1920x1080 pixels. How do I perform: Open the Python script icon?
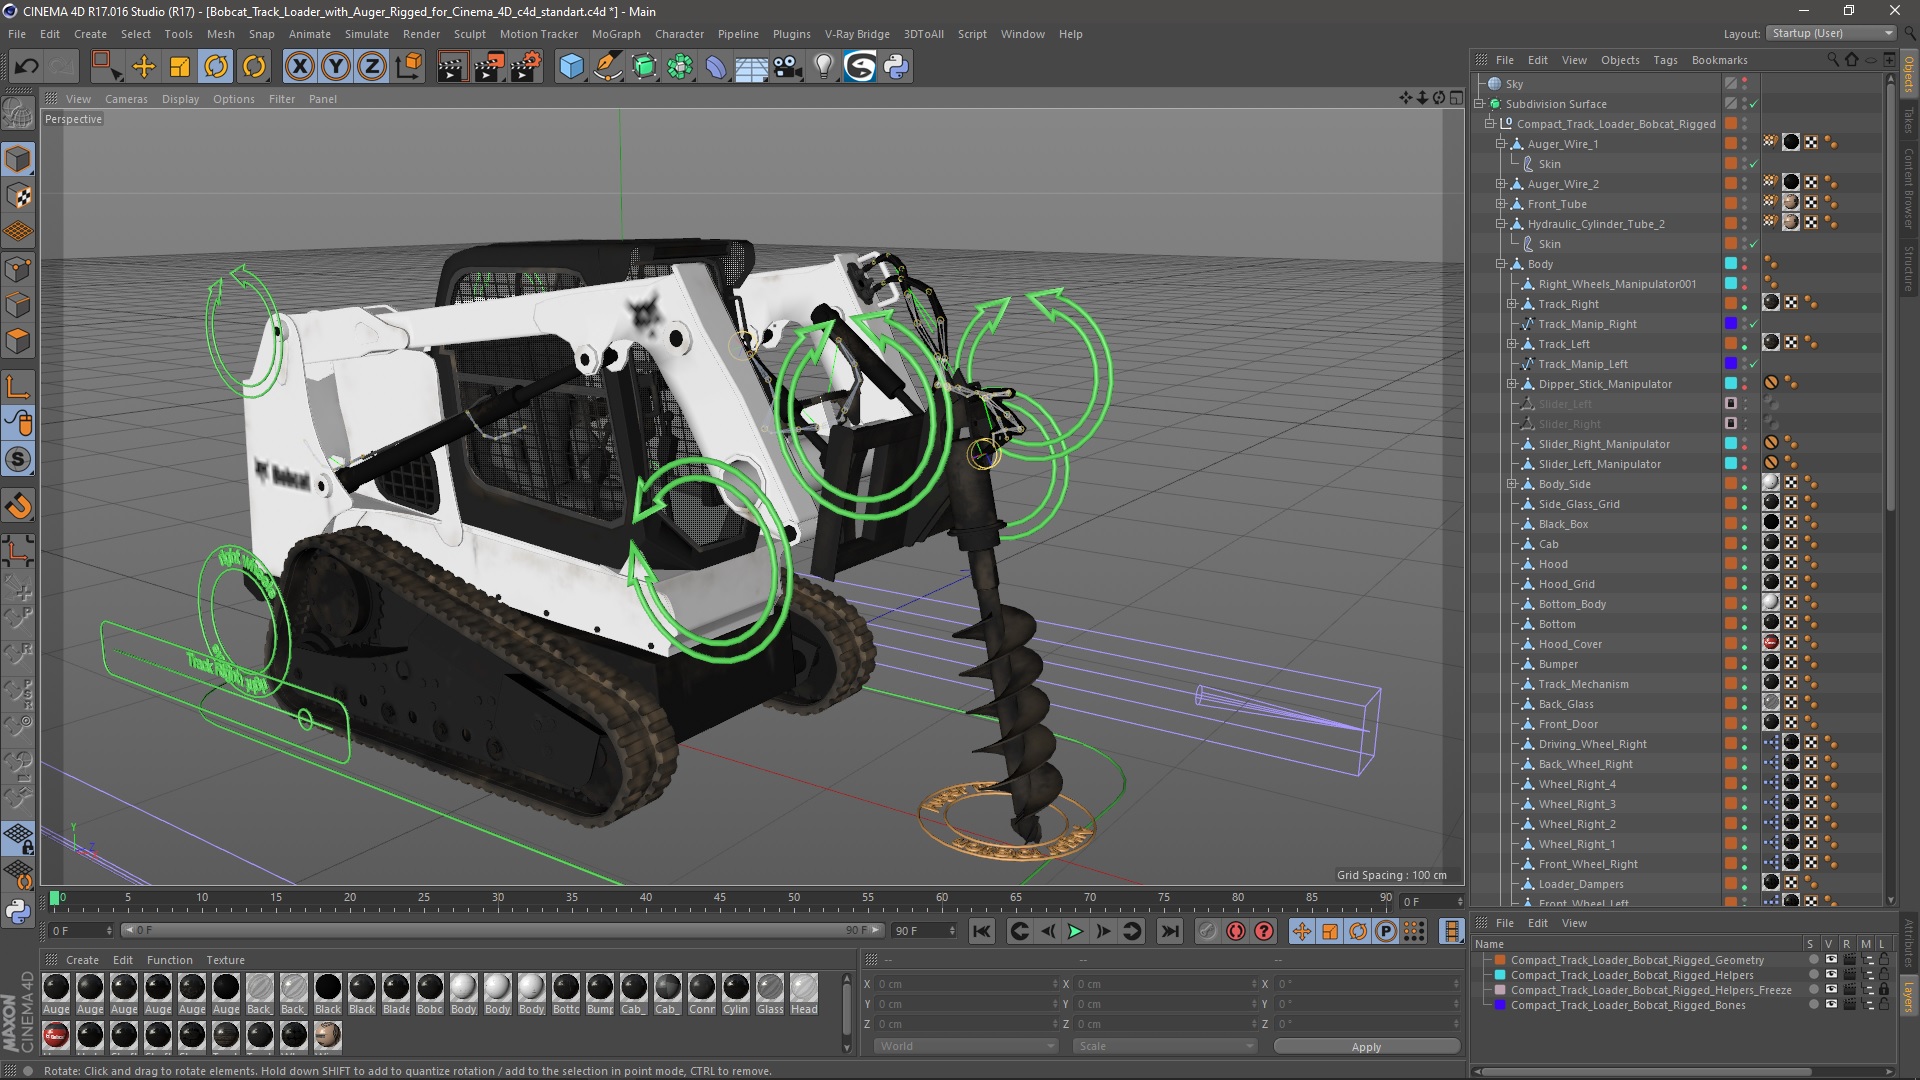coord(896,67)
